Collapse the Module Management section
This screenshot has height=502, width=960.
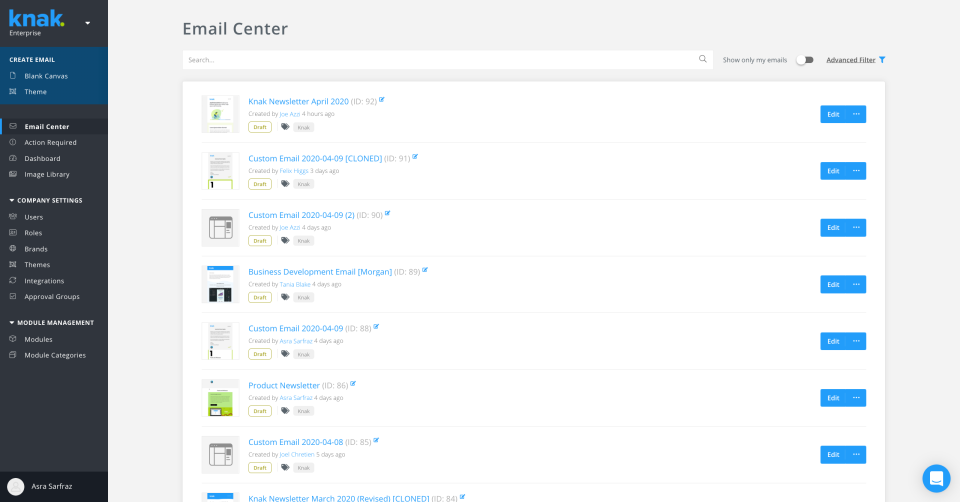click(x=51, y=323)
